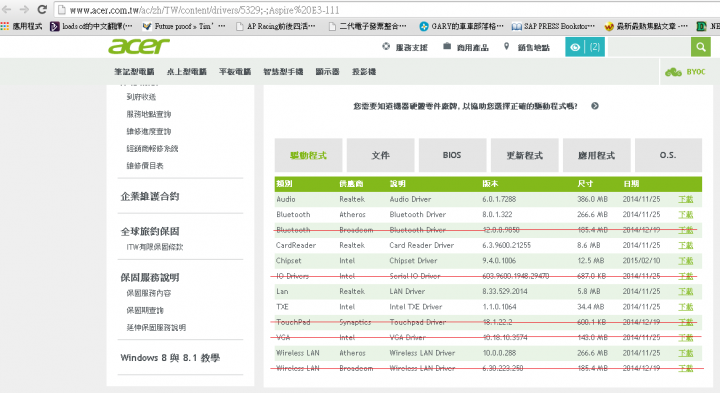
Task: Open 保固服務說明 sidebar heading
Action: point(150,278)
